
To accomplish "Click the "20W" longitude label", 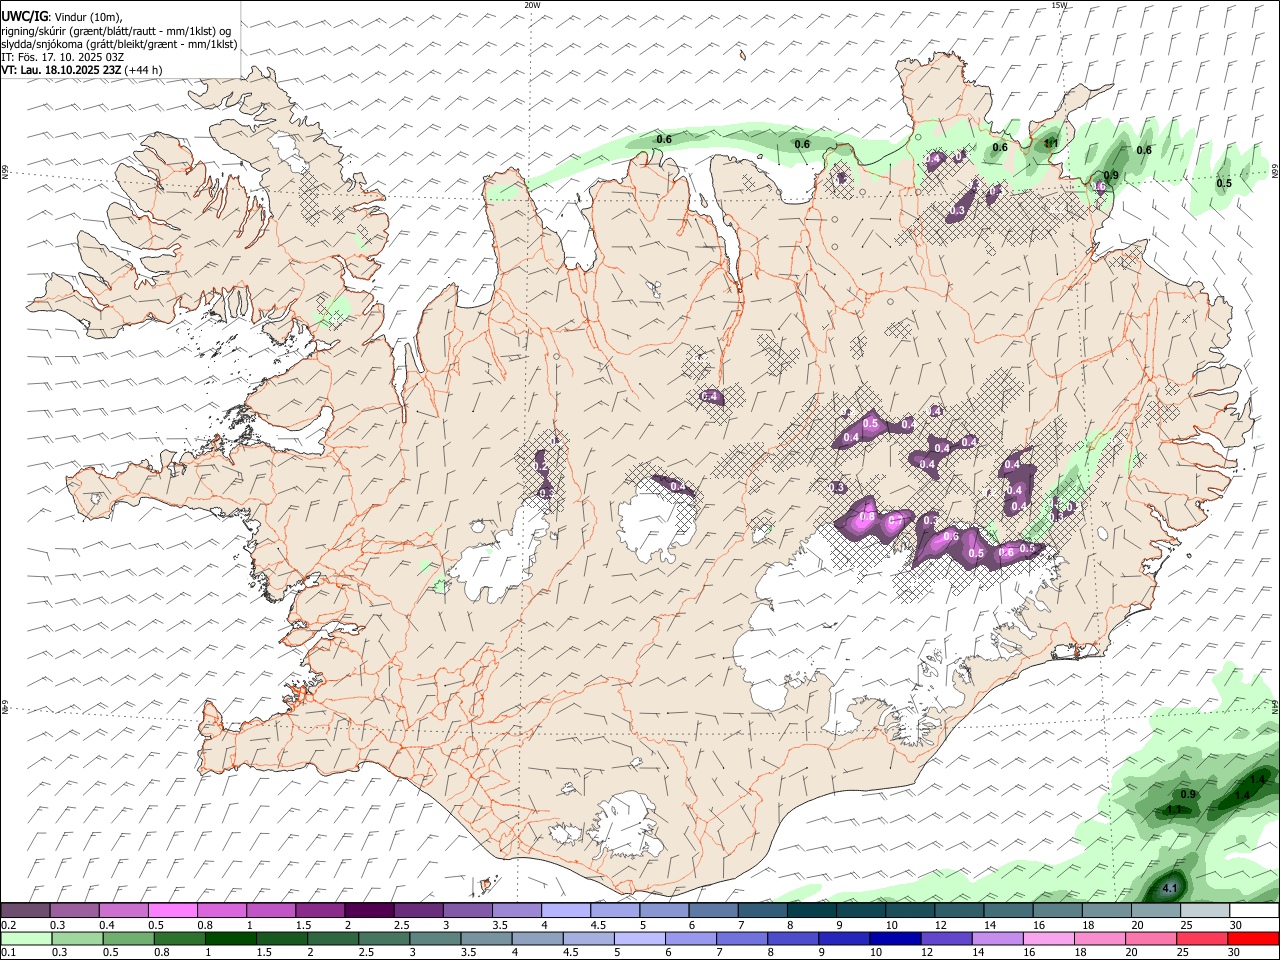I will point(532,5).
